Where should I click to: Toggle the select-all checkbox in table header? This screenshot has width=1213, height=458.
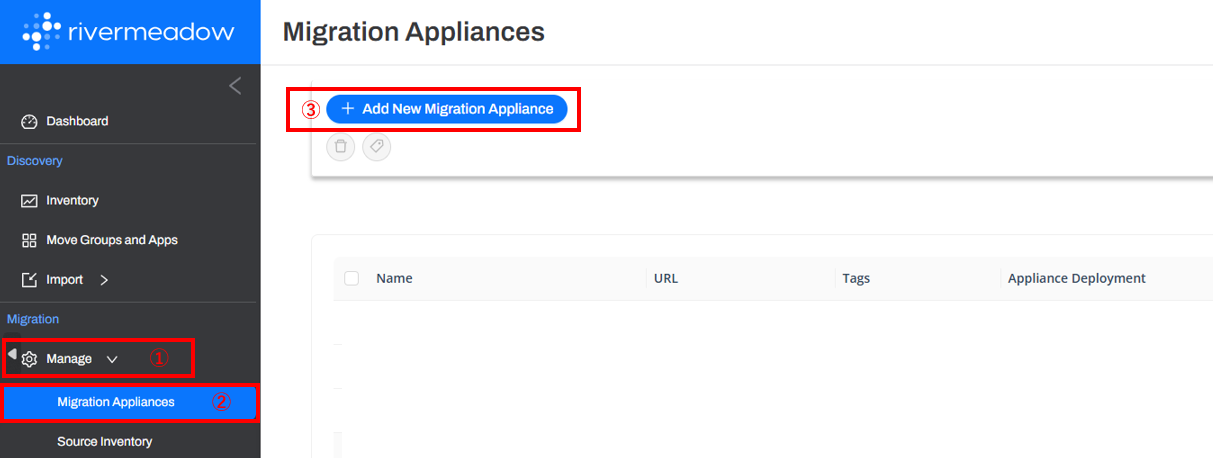tap(351, 278)
